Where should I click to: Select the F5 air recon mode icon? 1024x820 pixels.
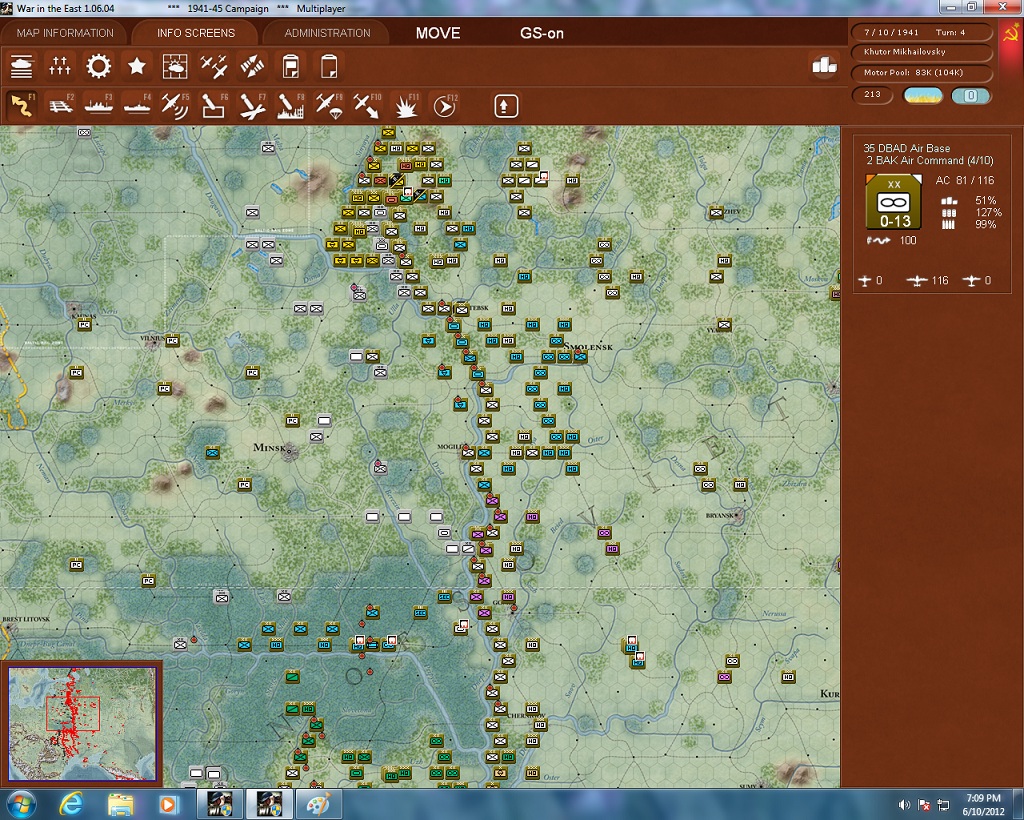(x=175, y=106)
